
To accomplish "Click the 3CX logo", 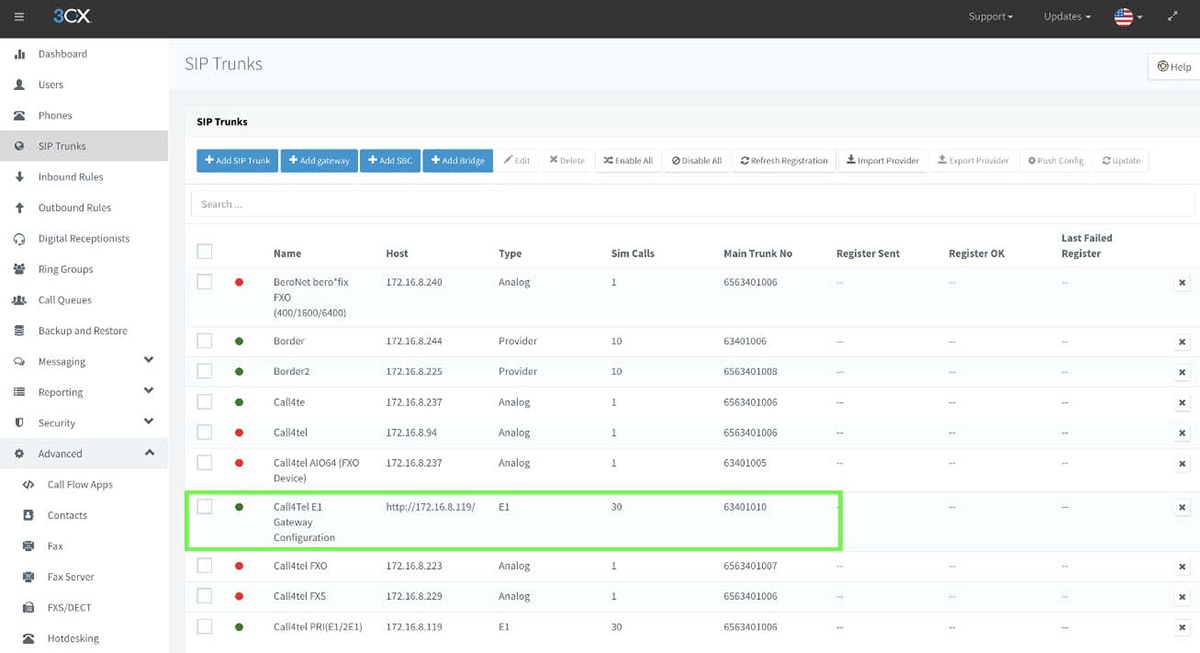I will 72,16.
